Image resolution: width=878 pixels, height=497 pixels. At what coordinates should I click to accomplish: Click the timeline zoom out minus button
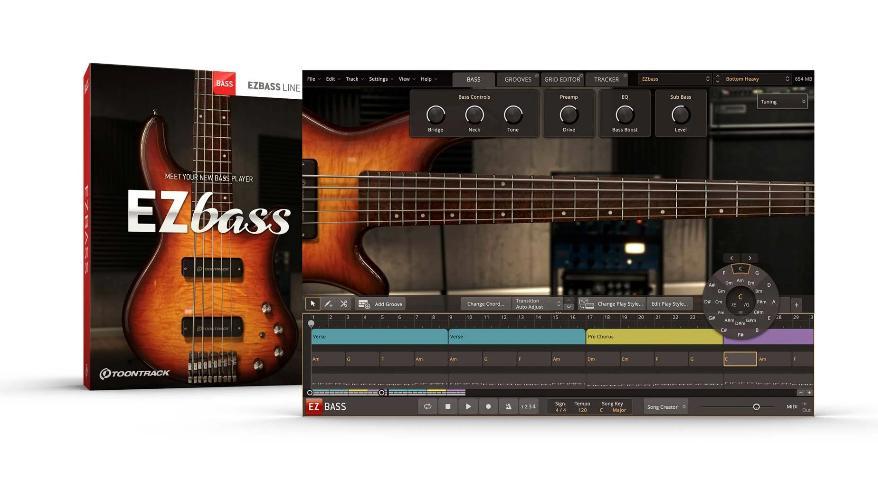pos(800,392)
